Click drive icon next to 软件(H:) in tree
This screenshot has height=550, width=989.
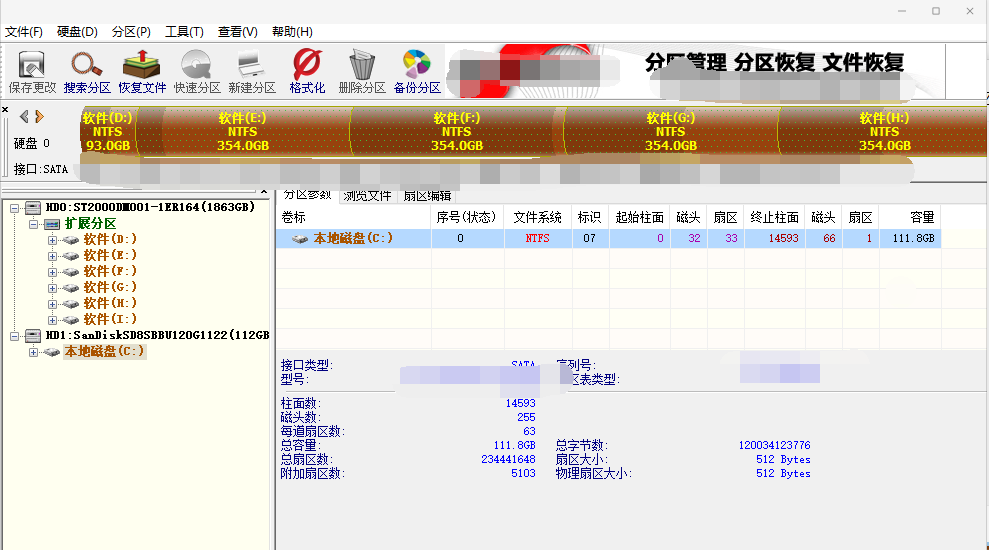point(71,303)
